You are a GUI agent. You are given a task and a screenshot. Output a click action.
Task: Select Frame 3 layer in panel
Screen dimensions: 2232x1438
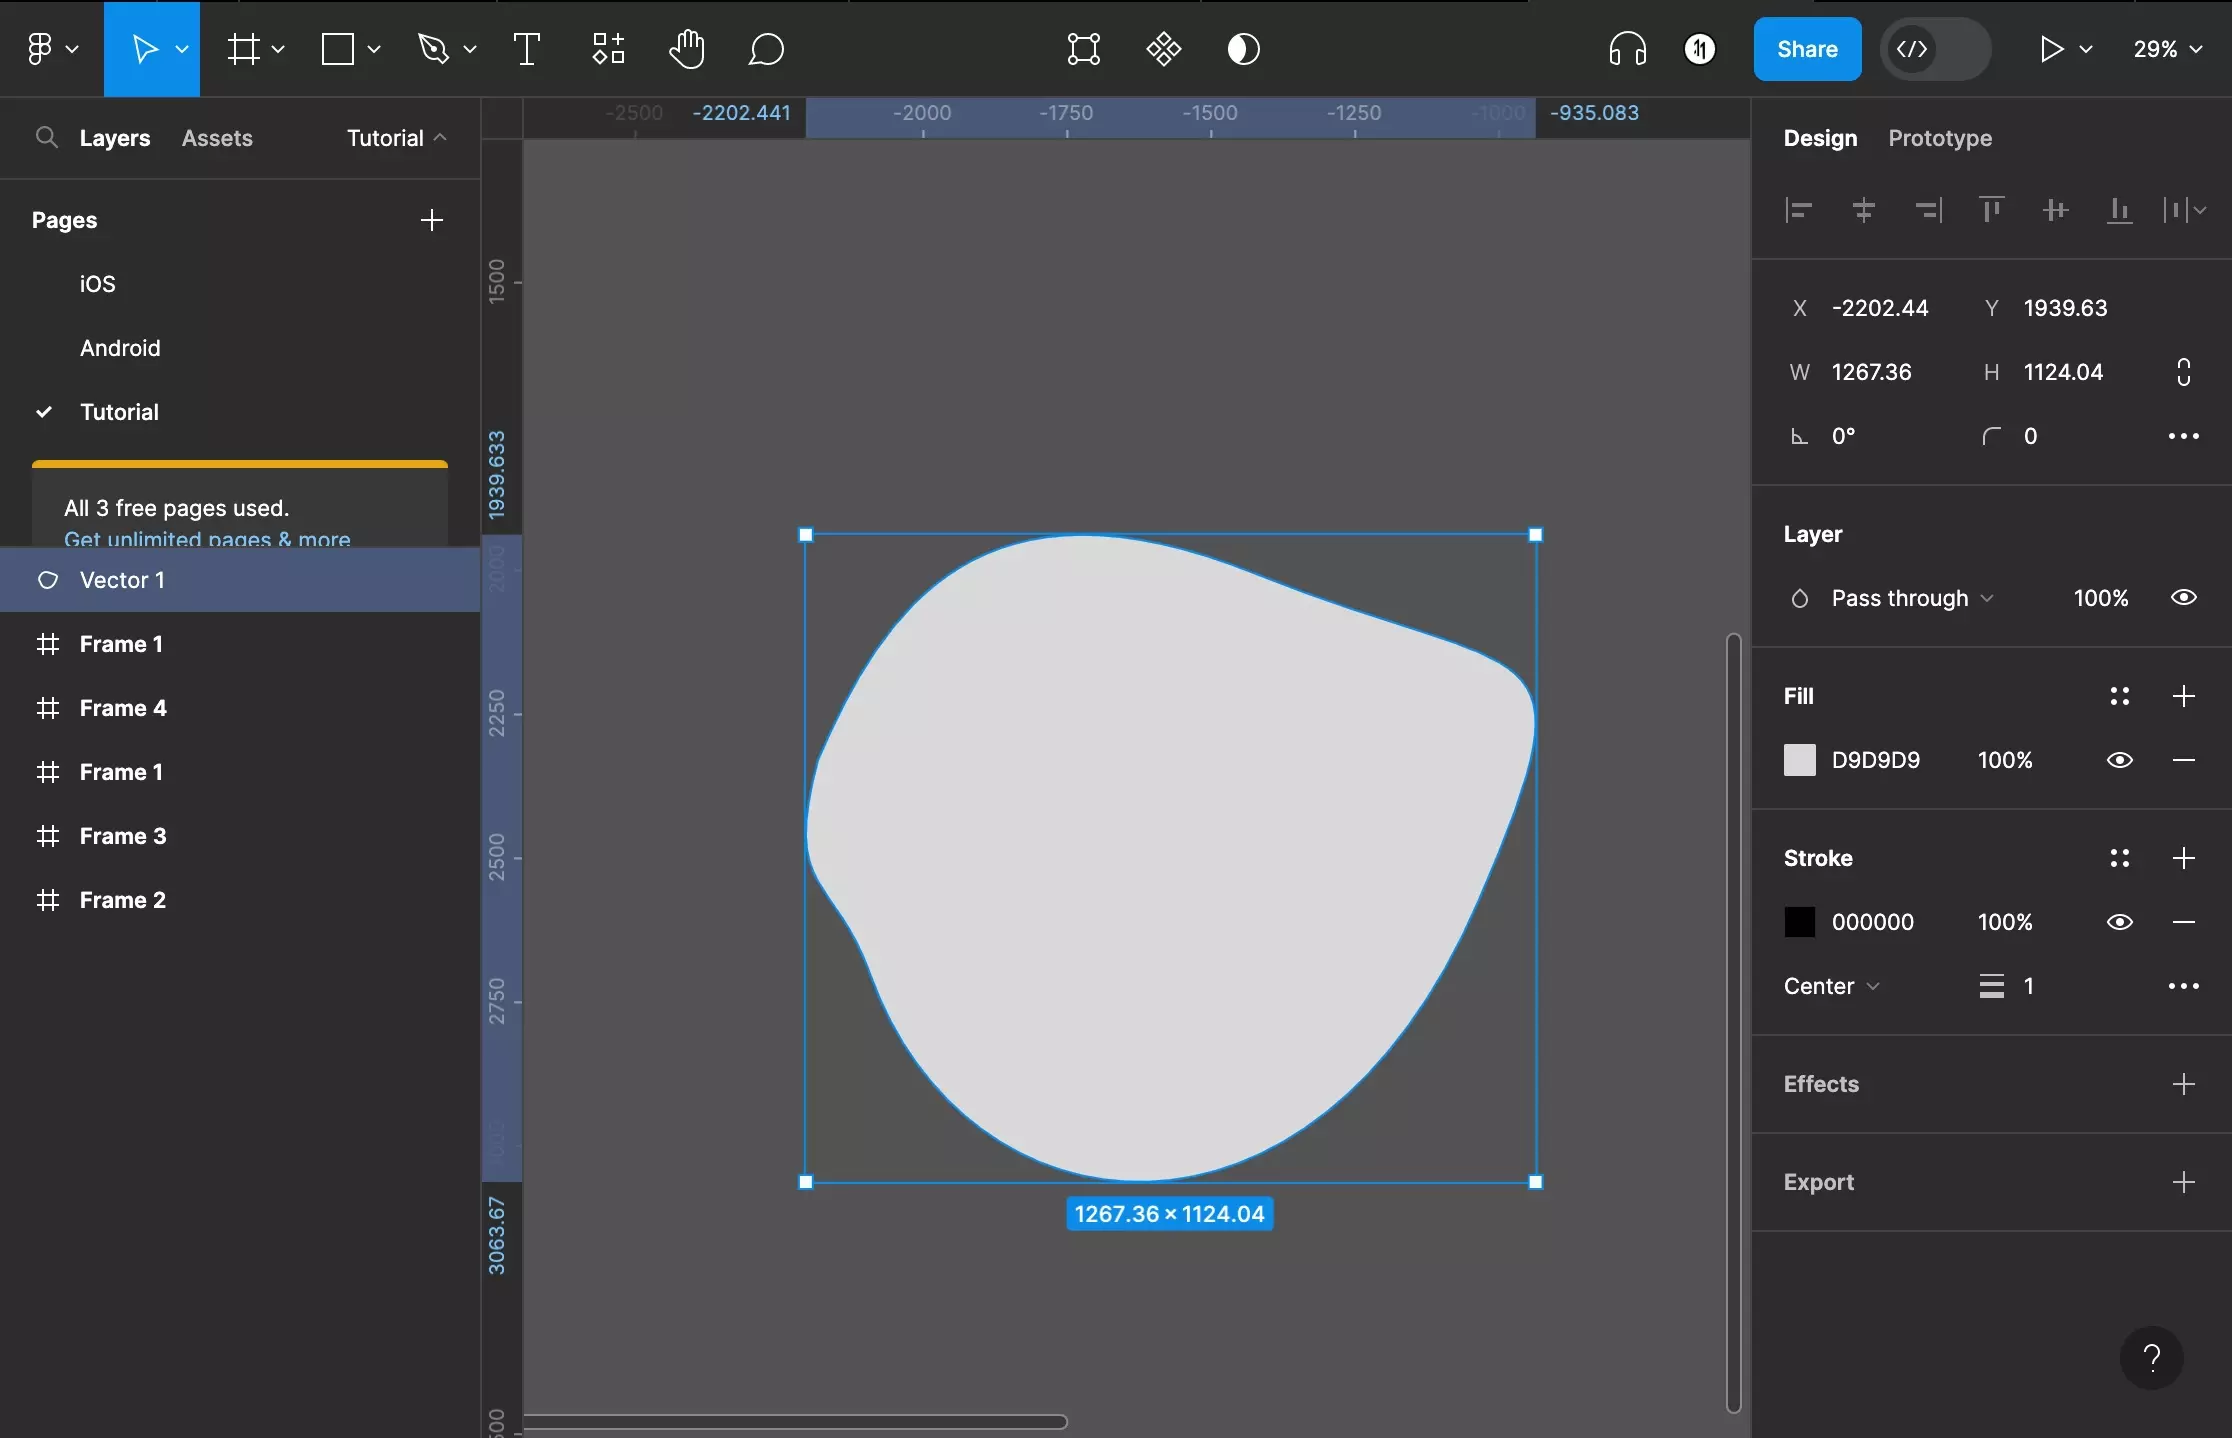(x=122, y=834)
